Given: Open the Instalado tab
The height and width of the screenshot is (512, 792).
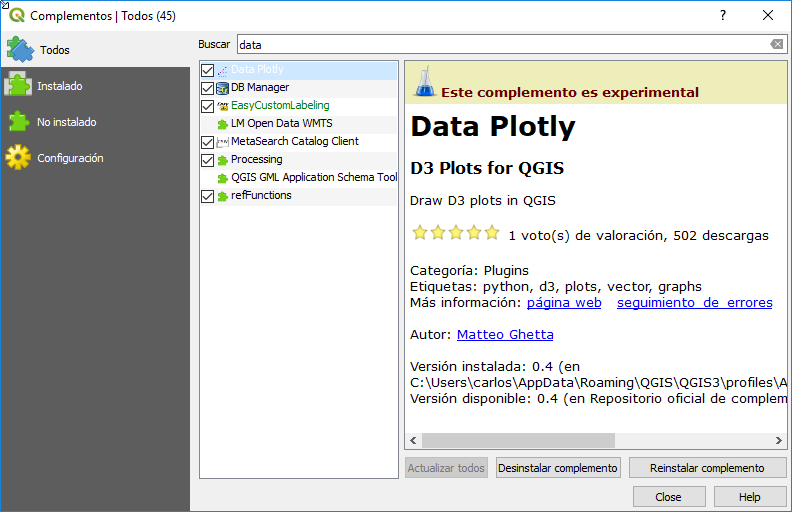Looking at the screenshot, I should 60,86.
